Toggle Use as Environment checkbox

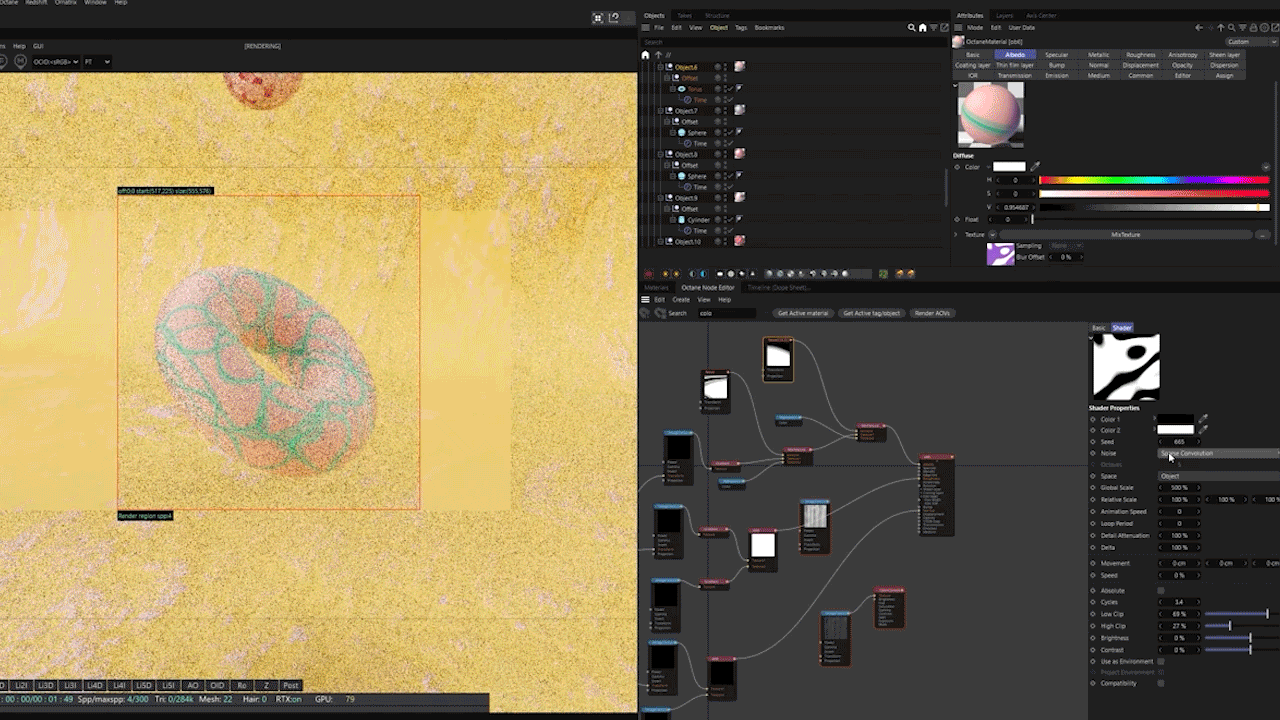pos(1161,662)
